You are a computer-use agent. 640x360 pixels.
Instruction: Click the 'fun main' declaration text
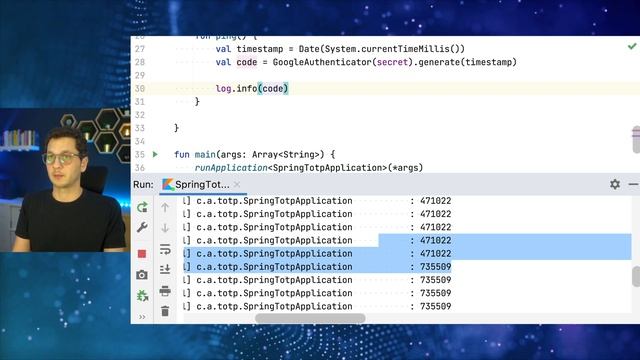195,155
